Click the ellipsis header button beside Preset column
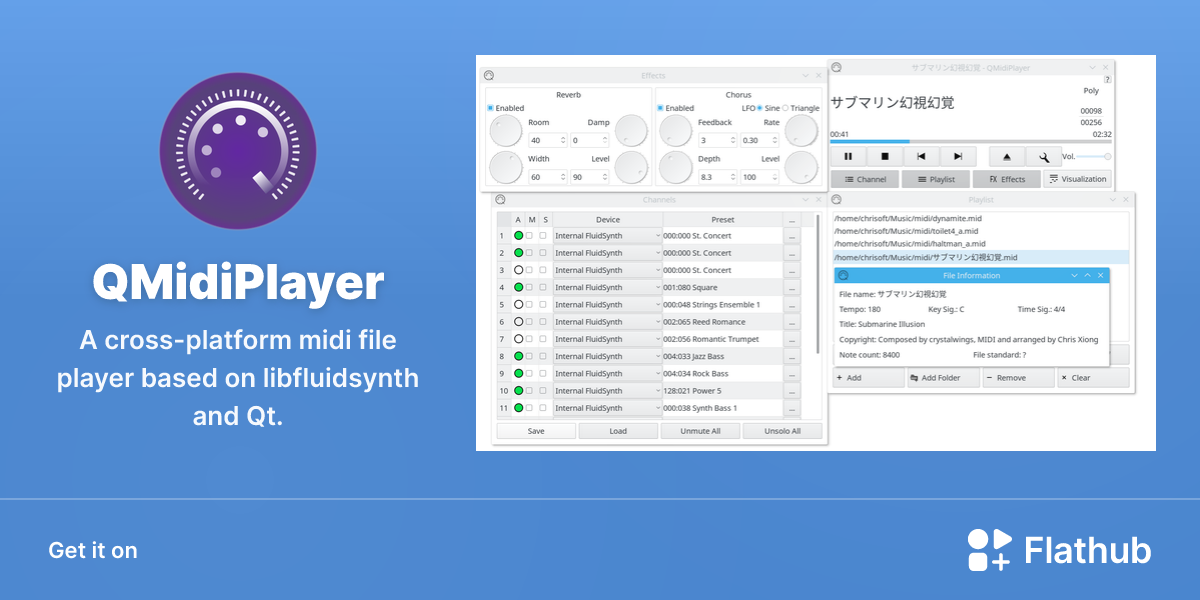 [791, 220]
